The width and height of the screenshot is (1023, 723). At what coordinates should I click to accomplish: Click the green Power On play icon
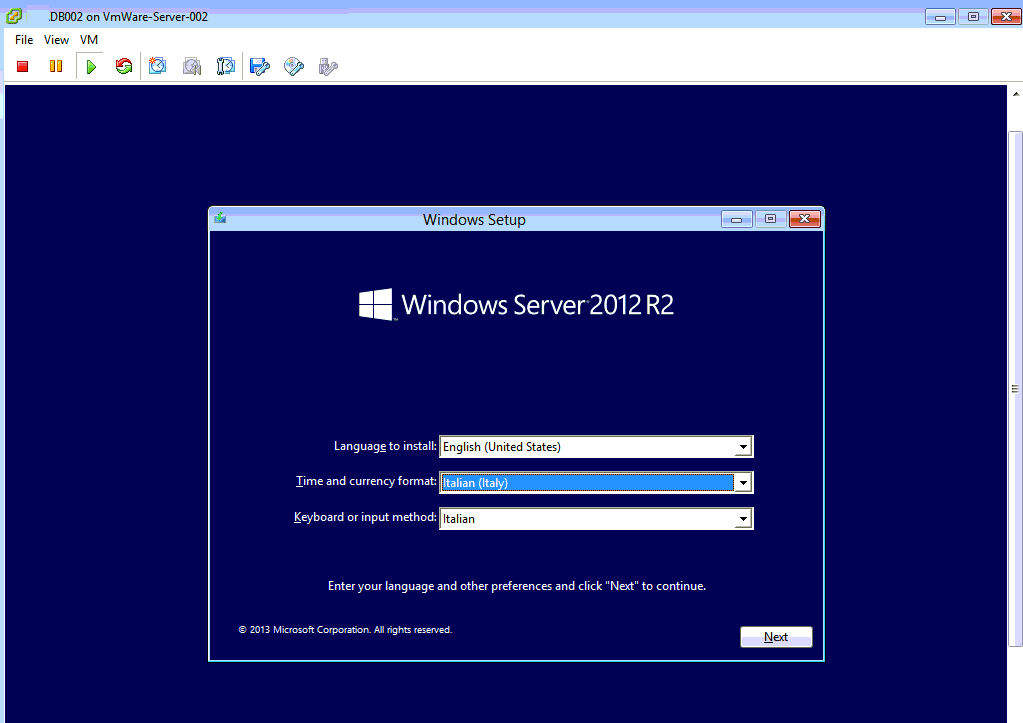coord(91,67)
